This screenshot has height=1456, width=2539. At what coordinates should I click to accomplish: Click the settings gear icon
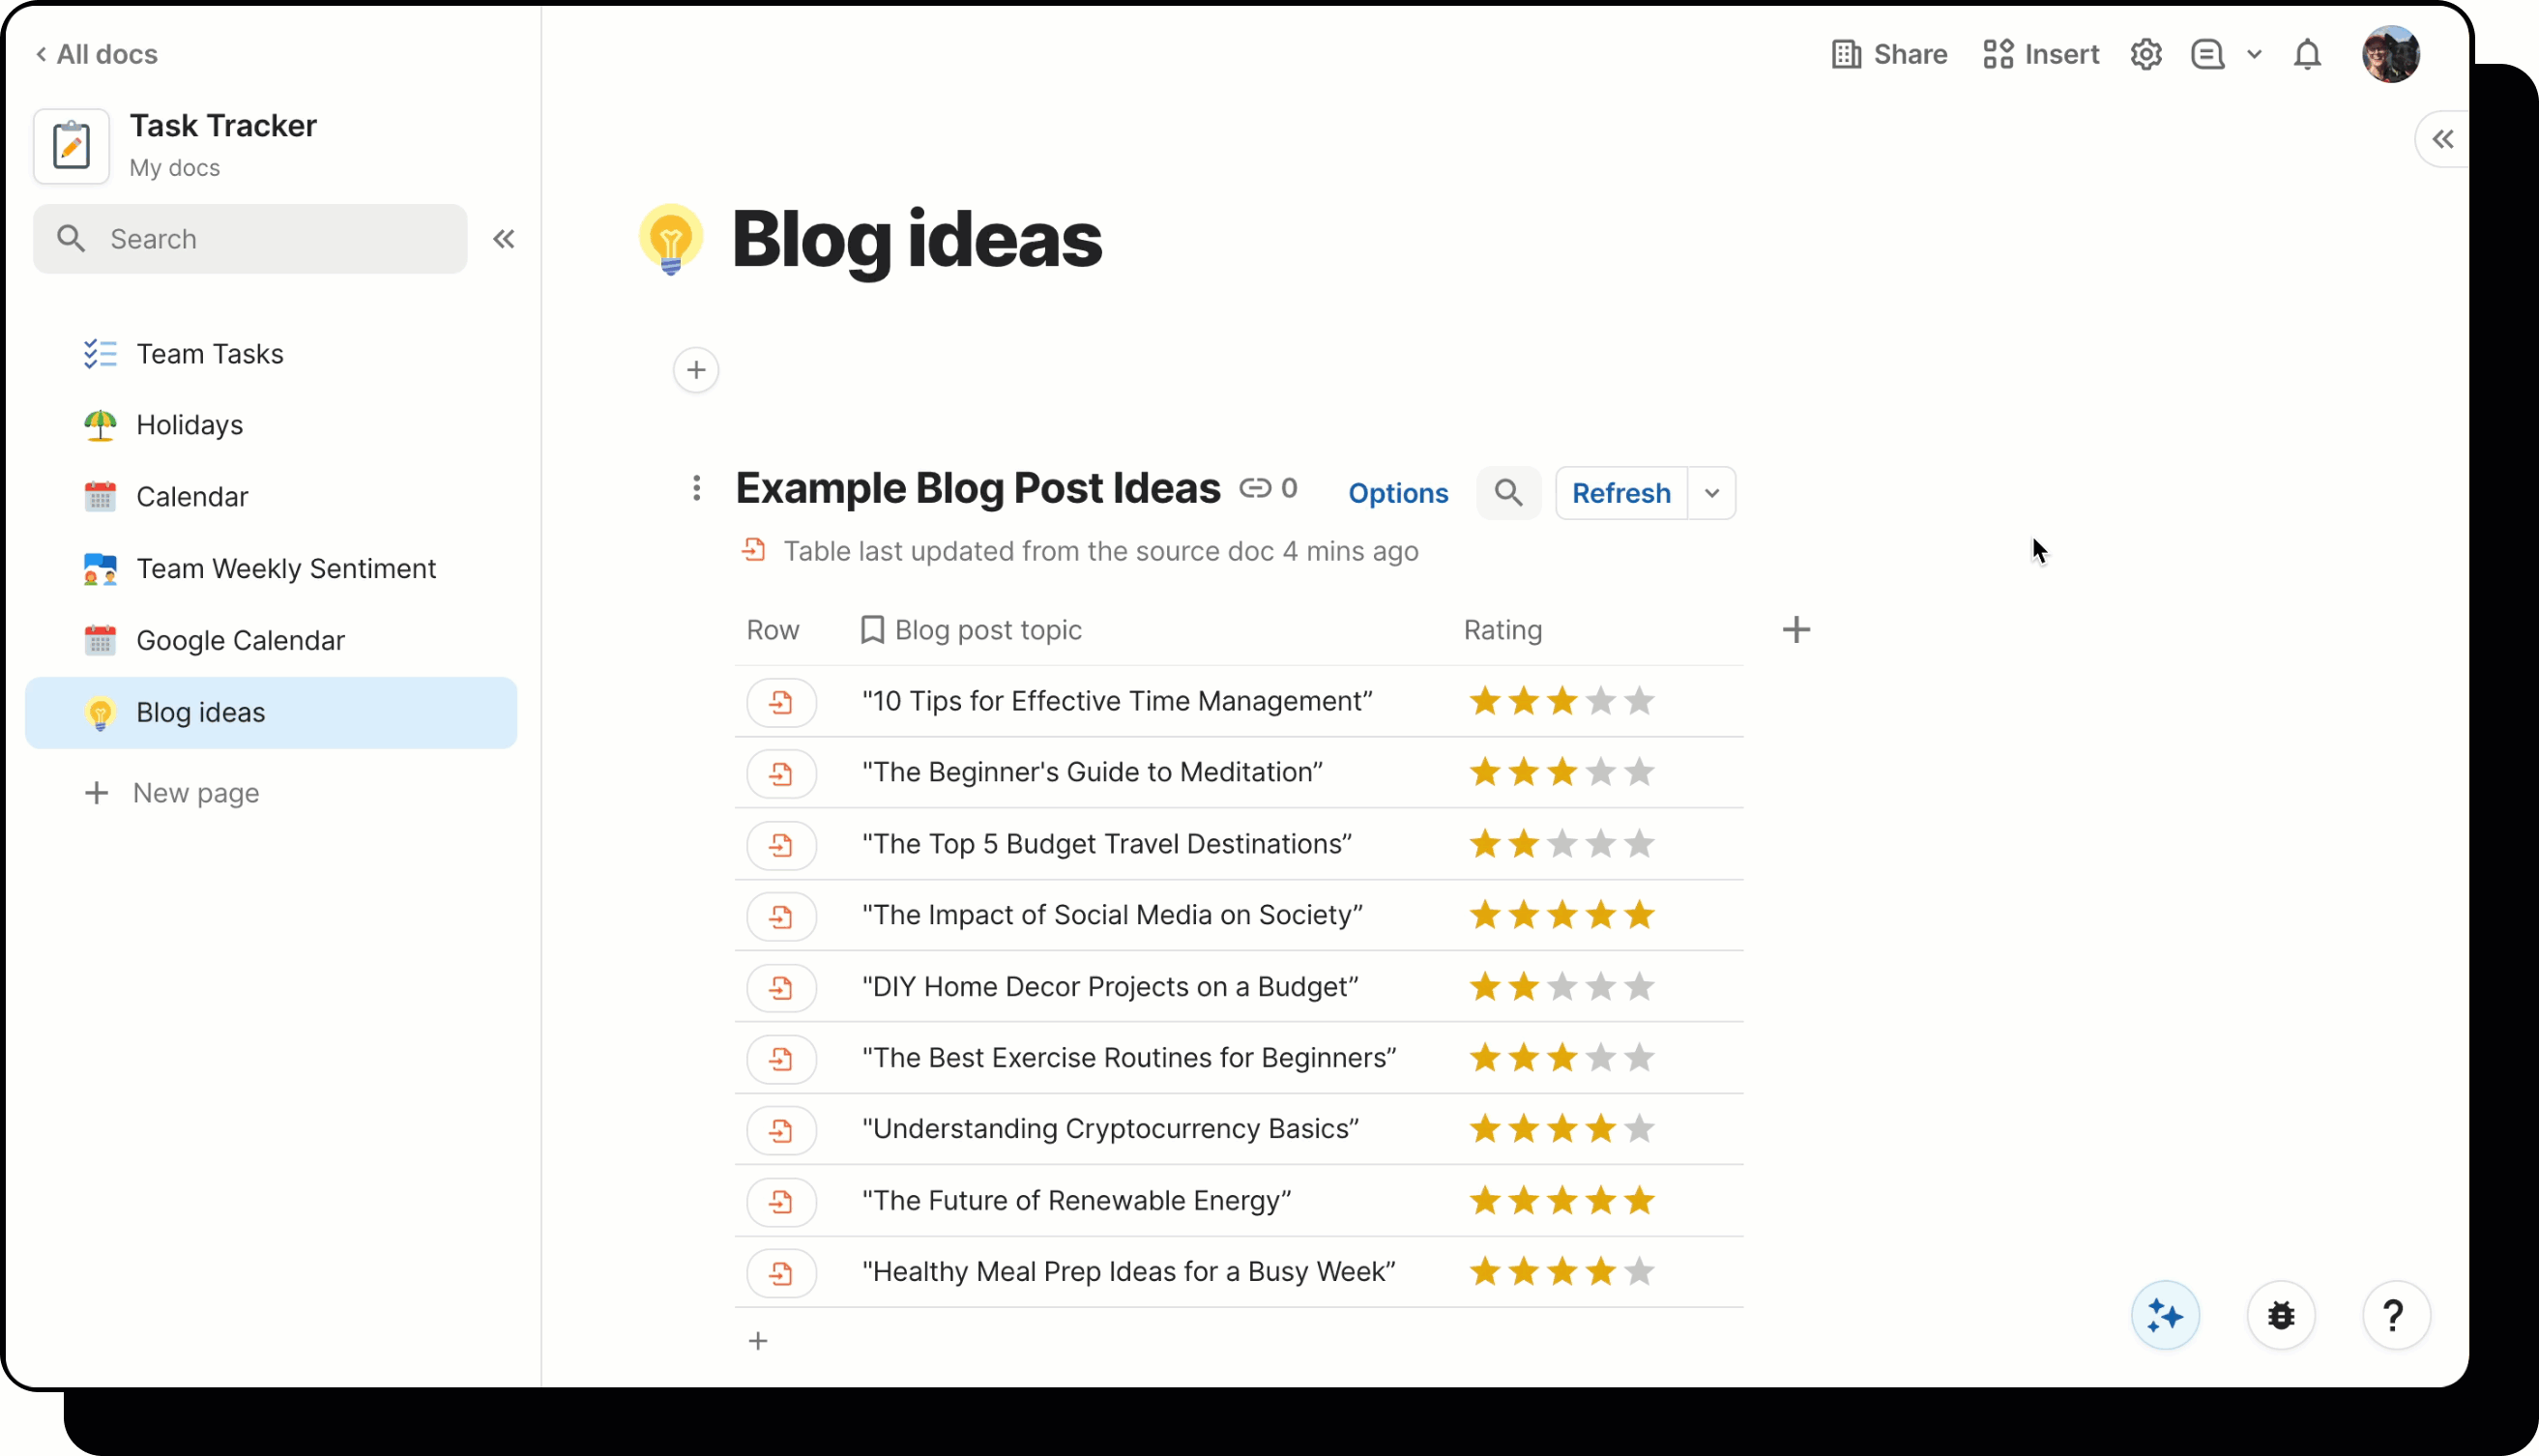tap(2146, 54)
